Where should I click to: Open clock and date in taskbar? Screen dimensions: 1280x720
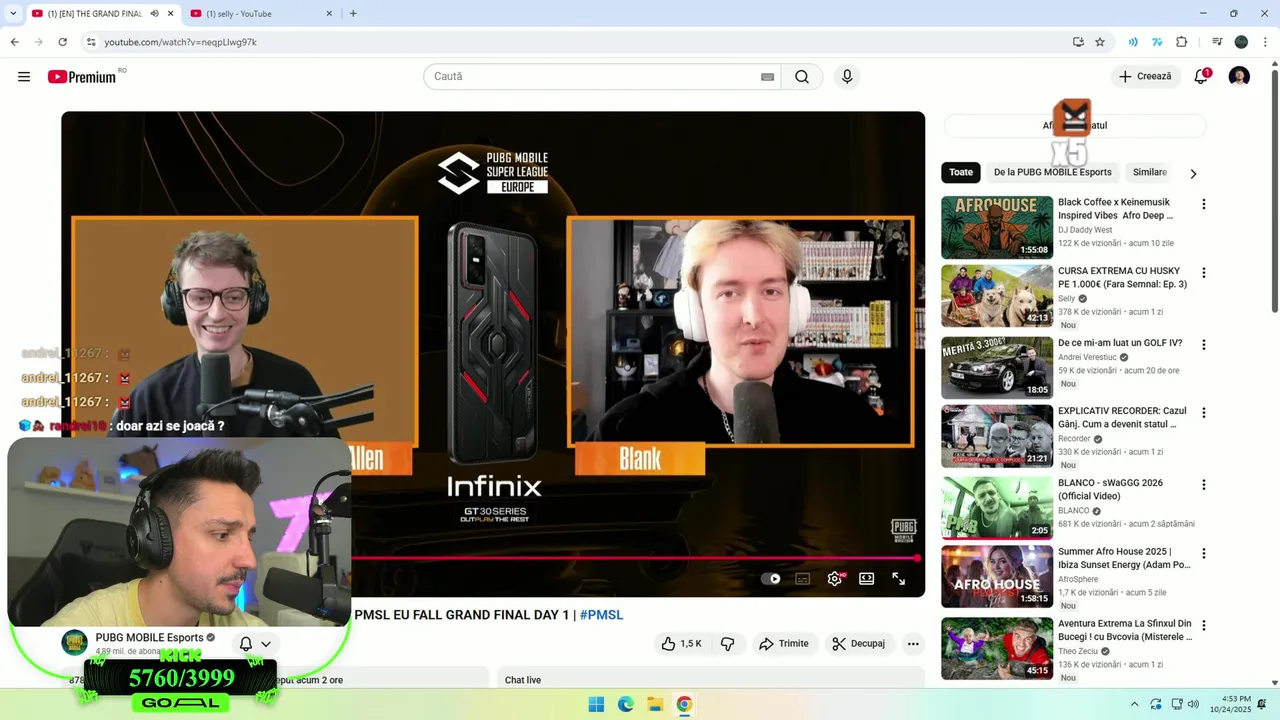pyautogui.click(x=1229, y=704)
